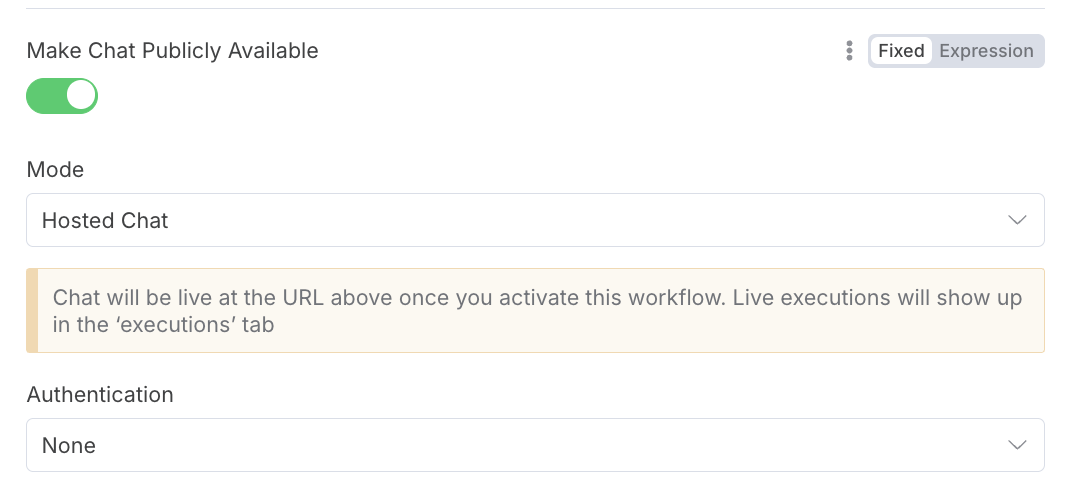The image size is (1070, 478).
Task: Click the Authentication field label
Action: [x=100, y=395]
